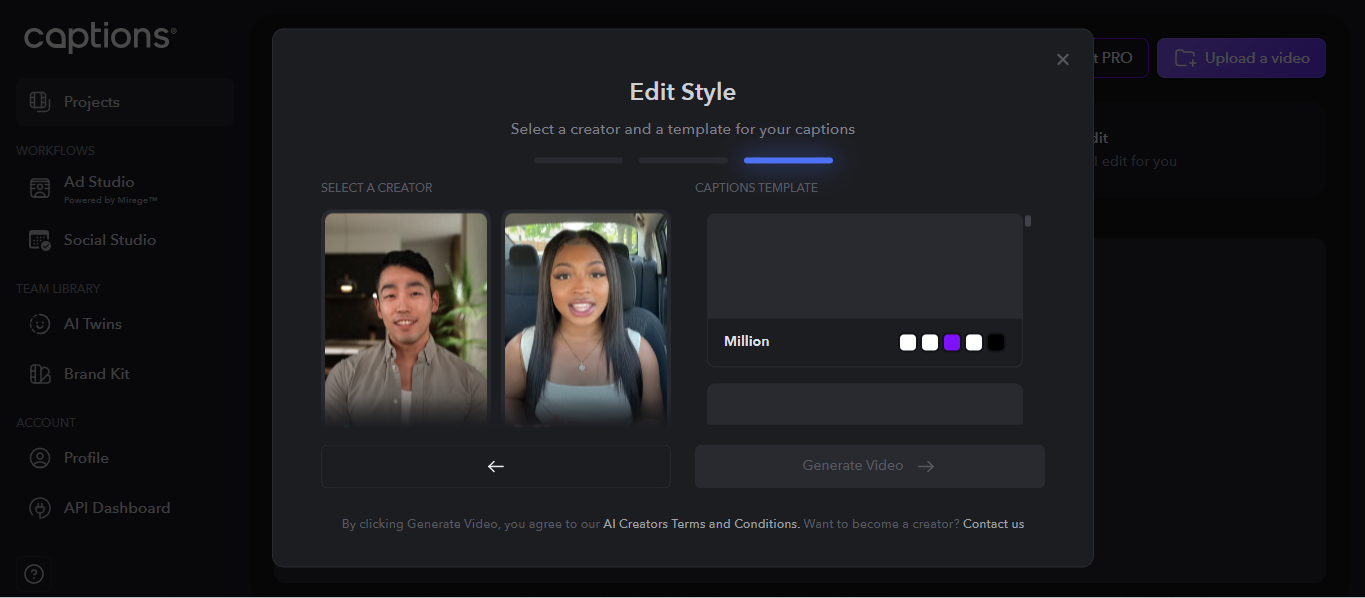
Task: Open AI Creators Terms and Conditions
Action: 700,523
